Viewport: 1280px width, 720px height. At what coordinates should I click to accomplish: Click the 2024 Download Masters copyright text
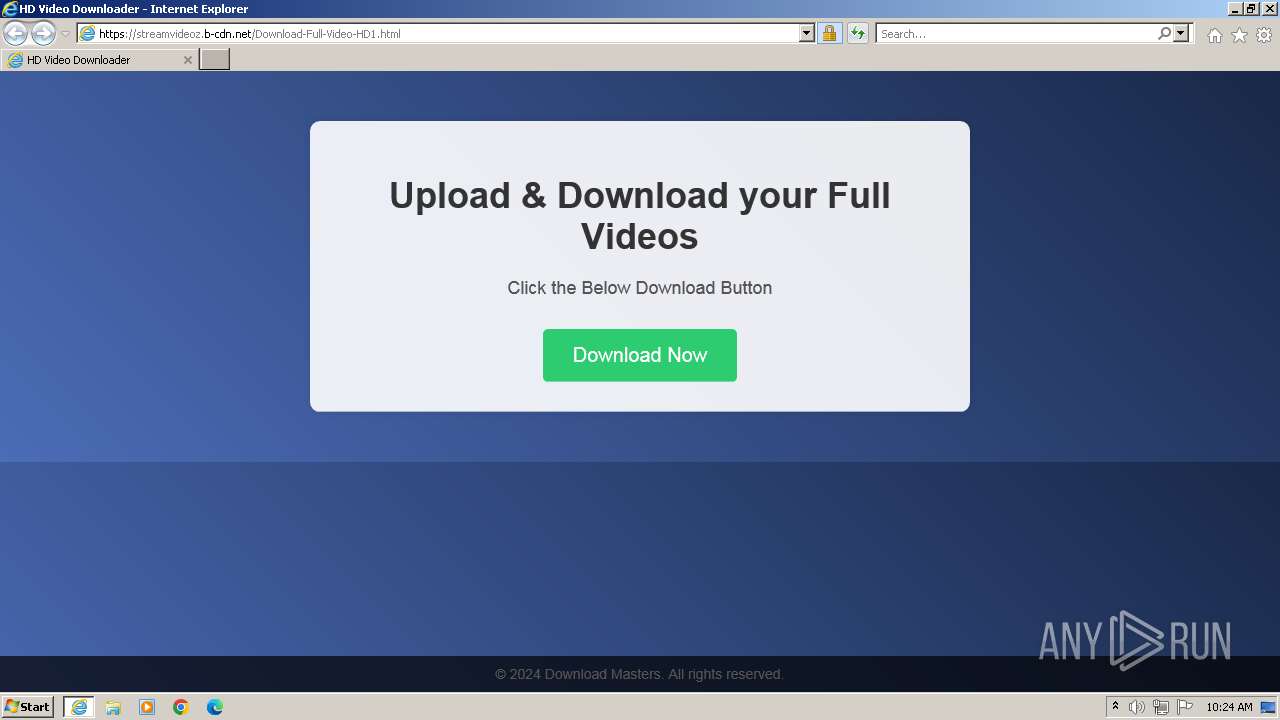point(639,674)
